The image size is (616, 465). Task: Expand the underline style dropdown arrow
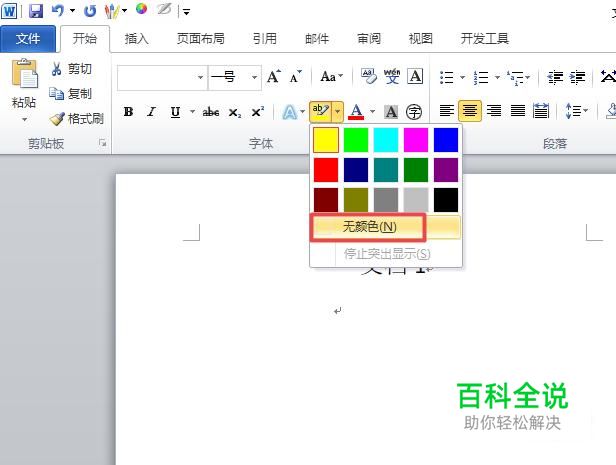[192, 112]
